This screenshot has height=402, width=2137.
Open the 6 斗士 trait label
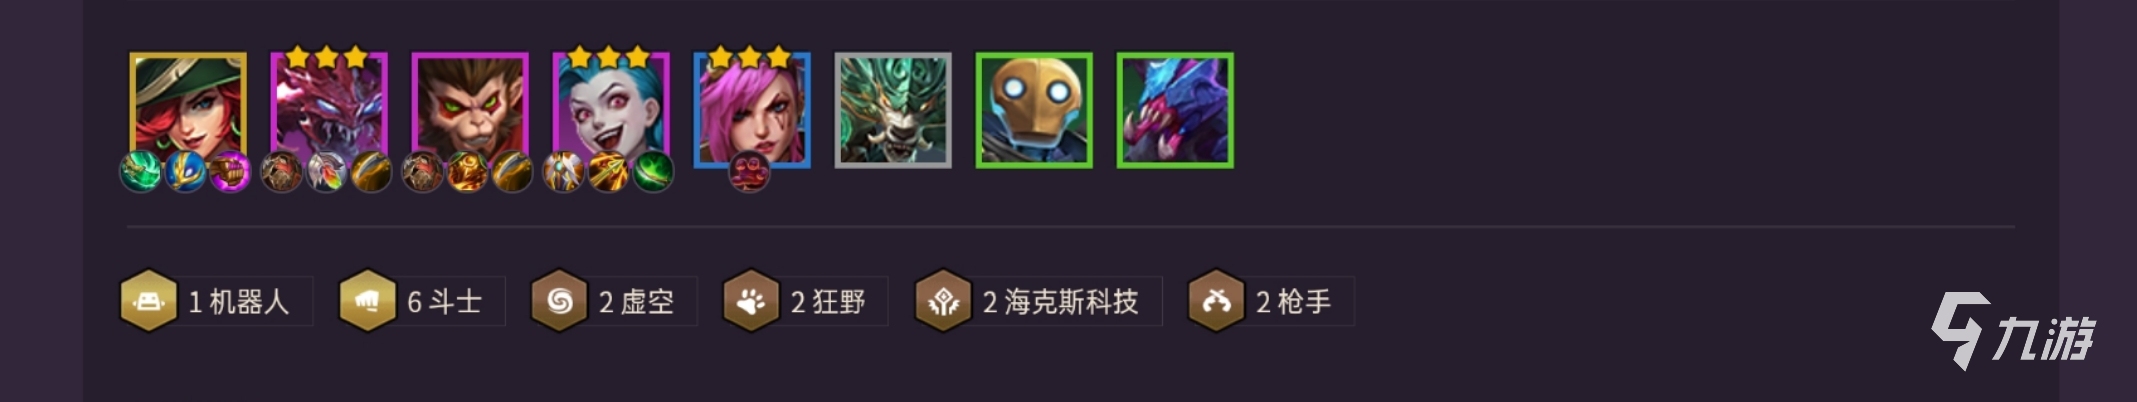point(445,302)
